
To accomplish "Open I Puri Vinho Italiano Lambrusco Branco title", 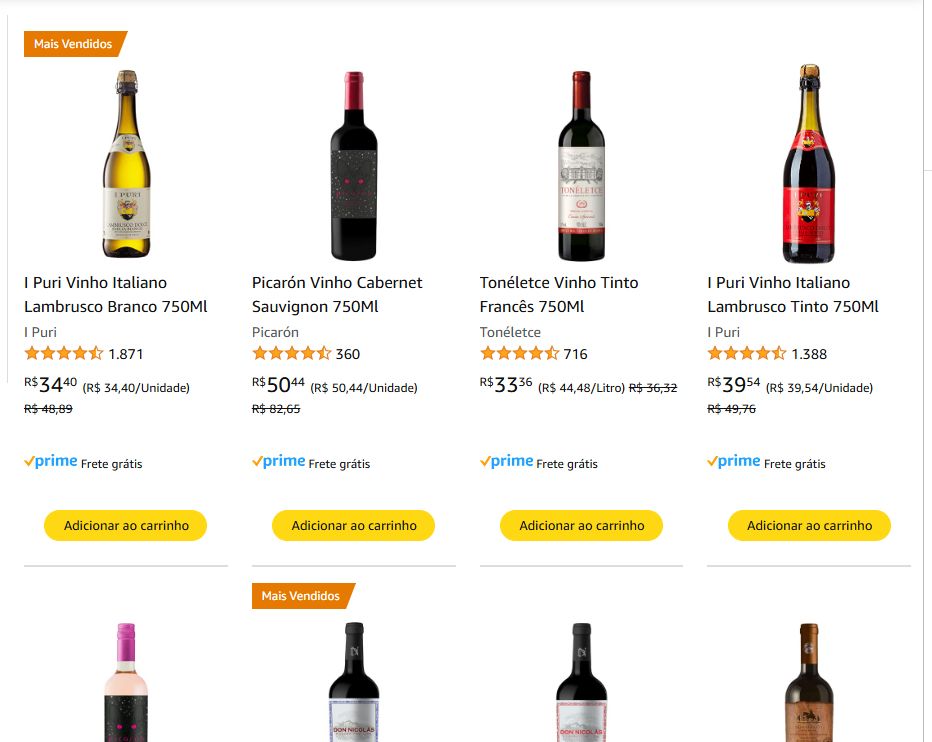I will click(115, 295).
